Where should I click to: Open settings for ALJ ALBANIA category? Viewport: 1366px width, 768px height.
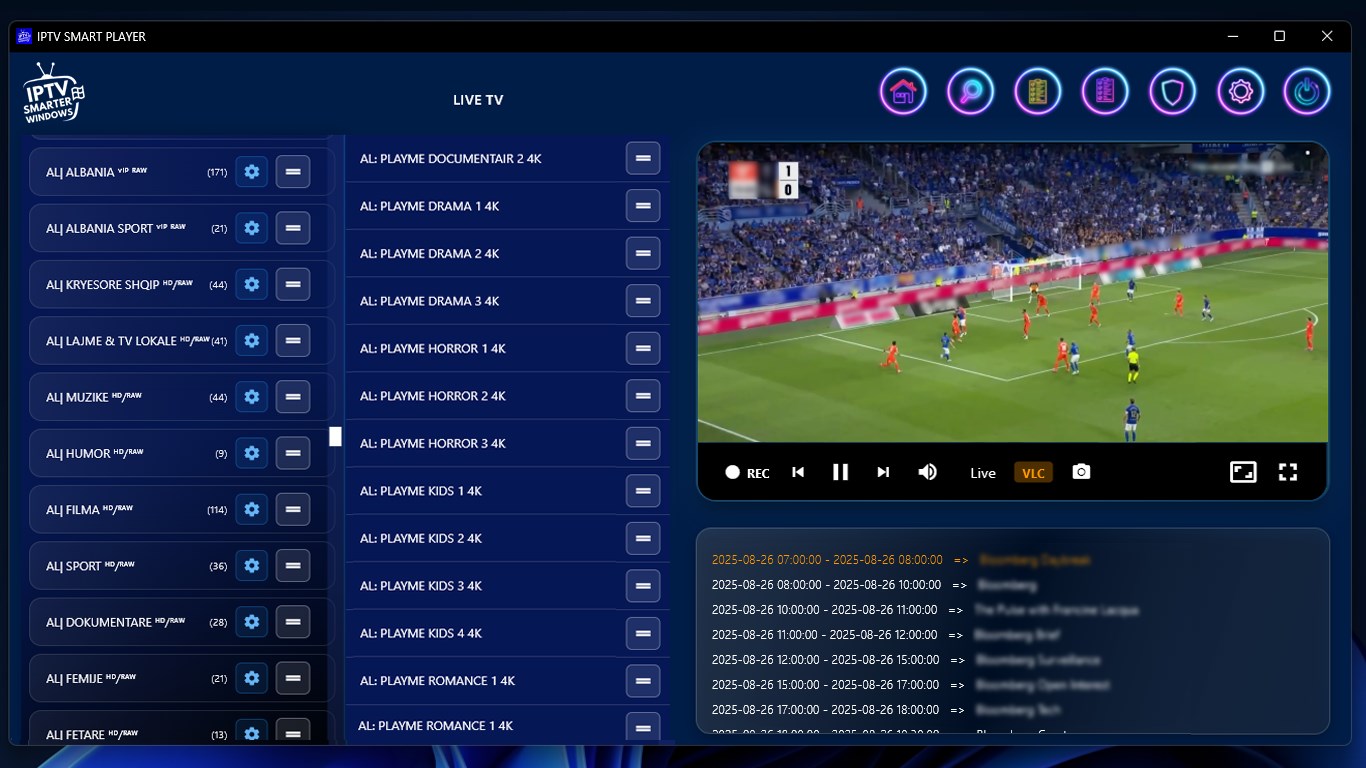(251, 171)
